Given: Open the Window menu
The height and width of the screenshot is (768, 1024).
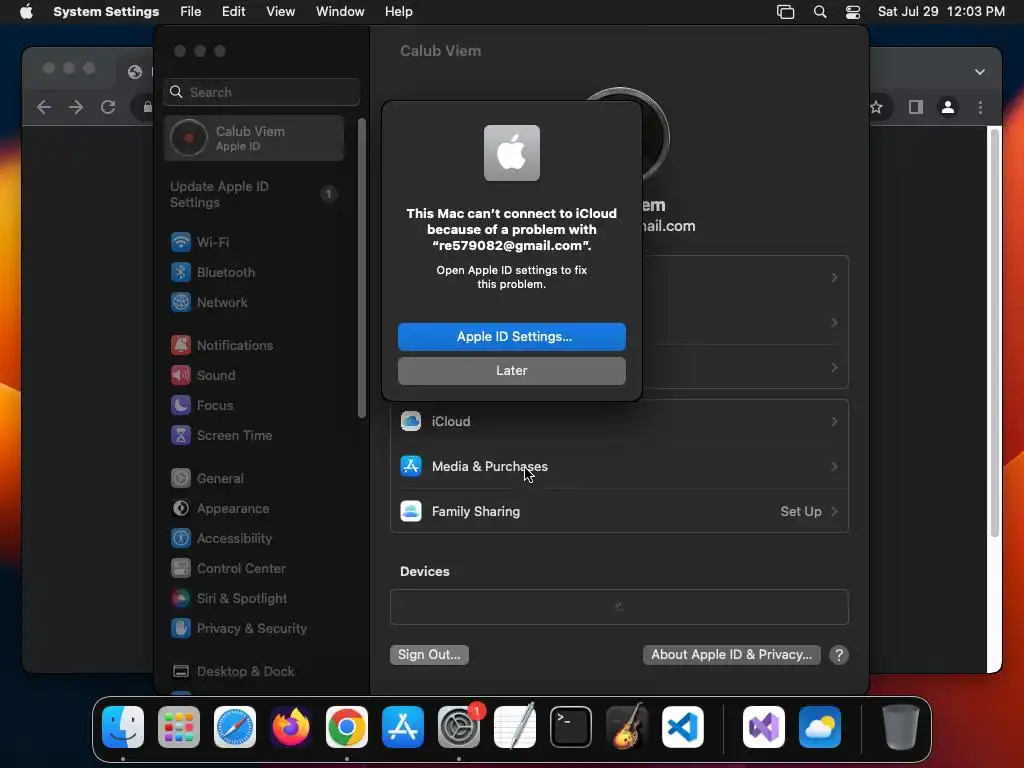Looking at the screenshot, I should click(340, 12).
